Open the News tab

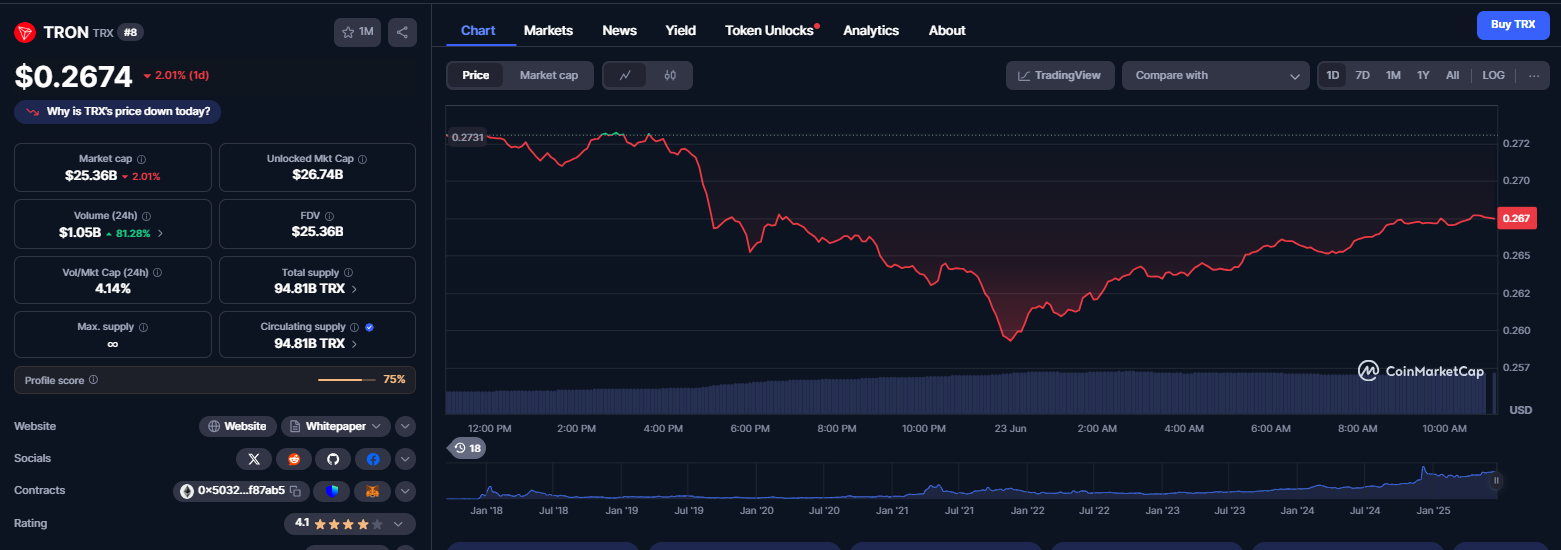pos(619,30)
